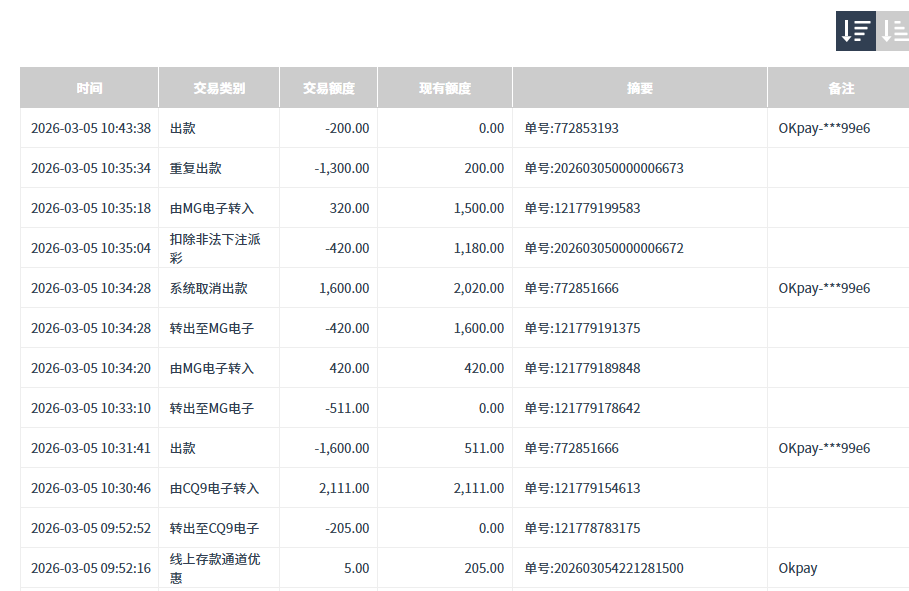Image resolution: width=909 pixels, height=591 pixels.
Task: Select the 现有额度 column header
Action: [x=445, y=88]
